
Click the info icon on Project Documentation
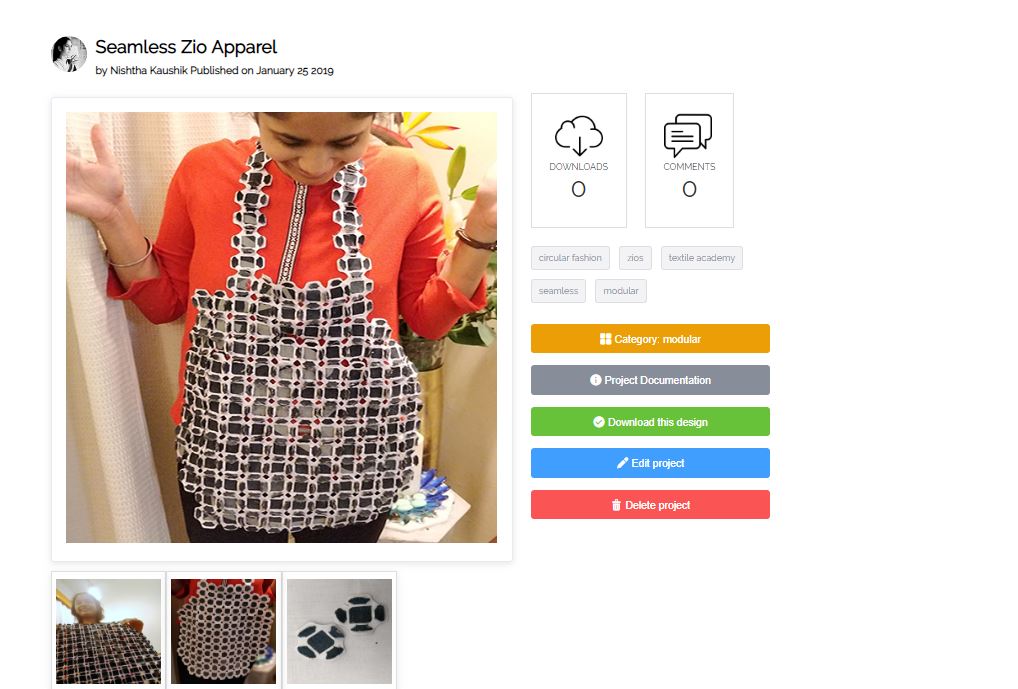point(595,380)
